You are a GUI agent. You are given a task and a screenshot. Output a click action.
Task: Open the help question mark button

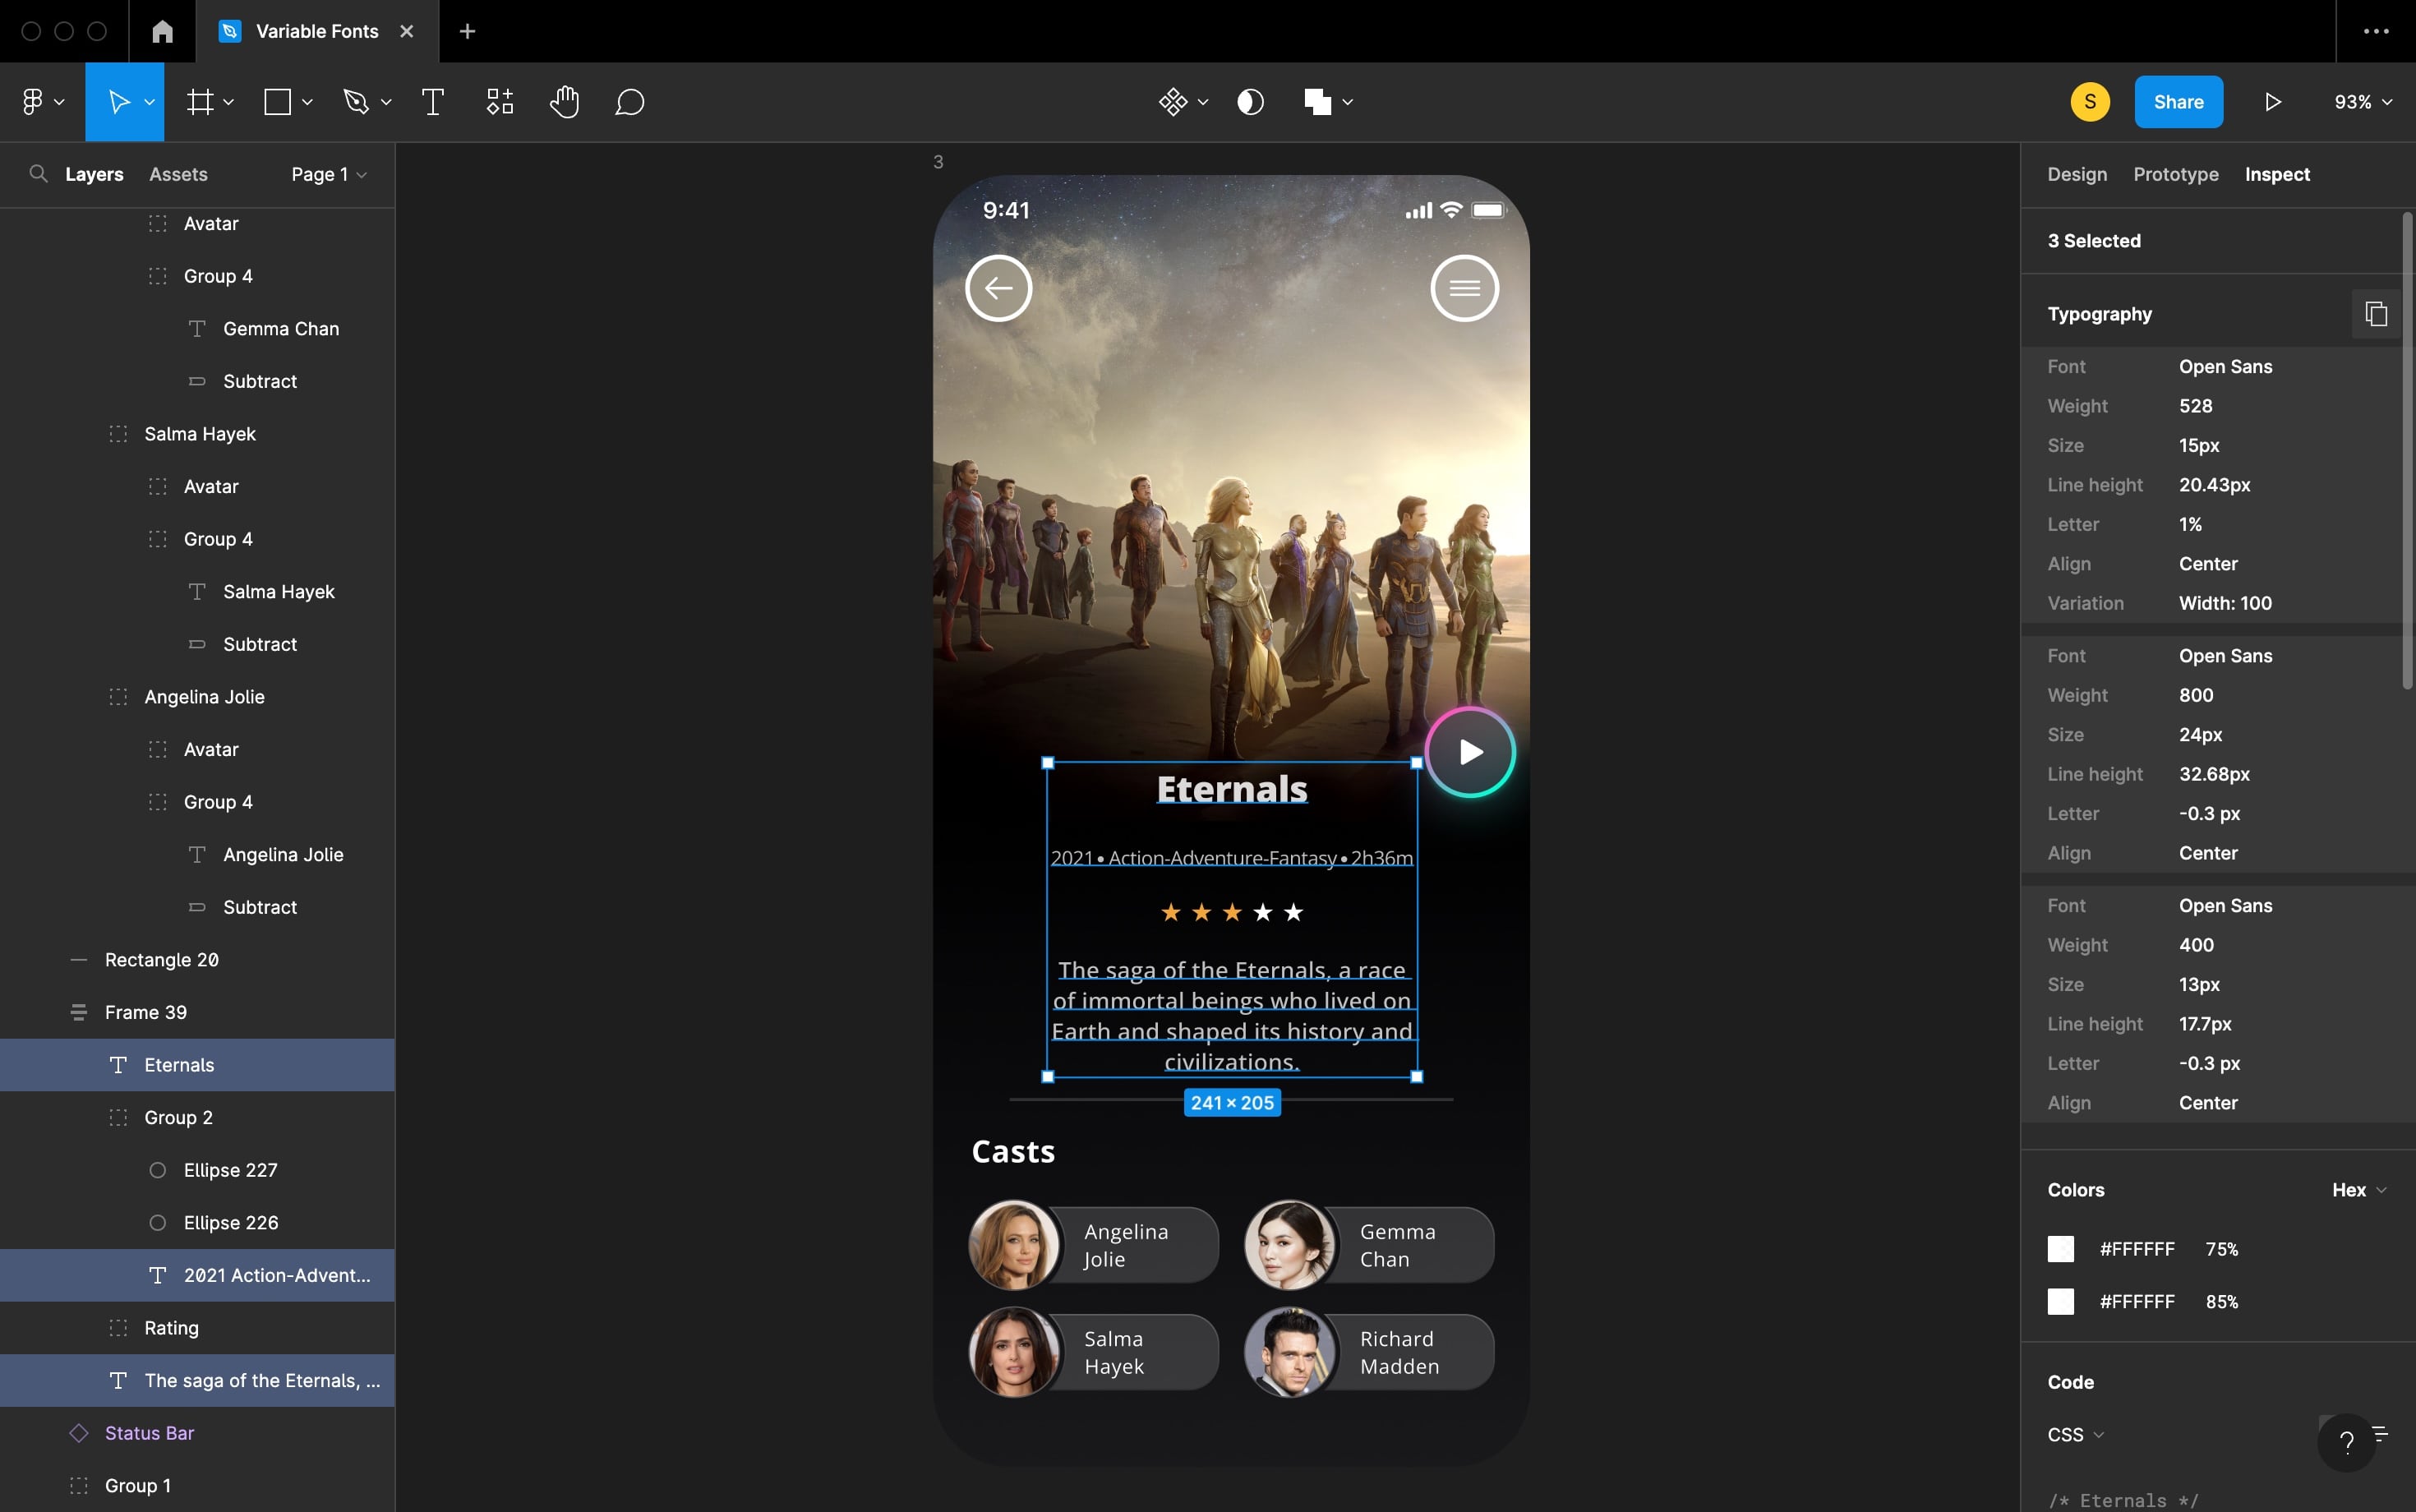point(2346,1442)
